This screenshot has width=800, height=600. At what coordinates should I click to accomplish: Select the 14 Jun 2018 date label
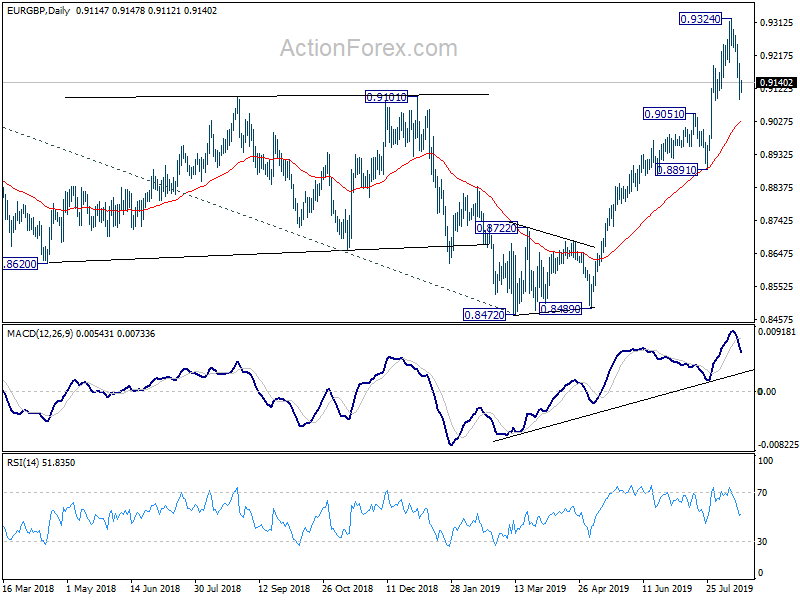pyautogui.click(x=155, y=589)
